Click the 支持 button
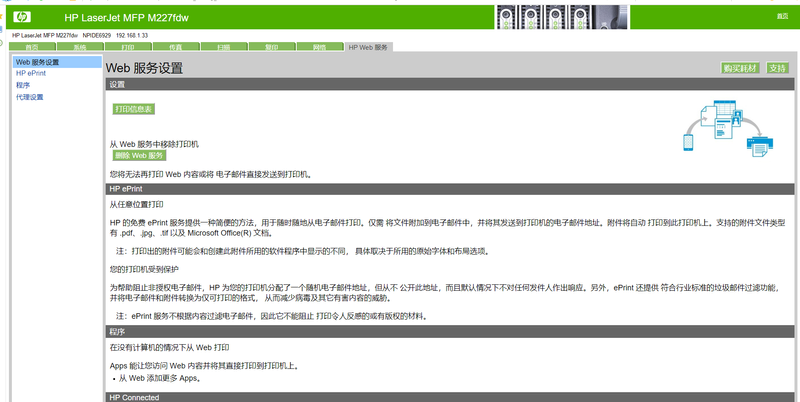The height and width of the screenshot is (402, 800). tap(778, 68)
